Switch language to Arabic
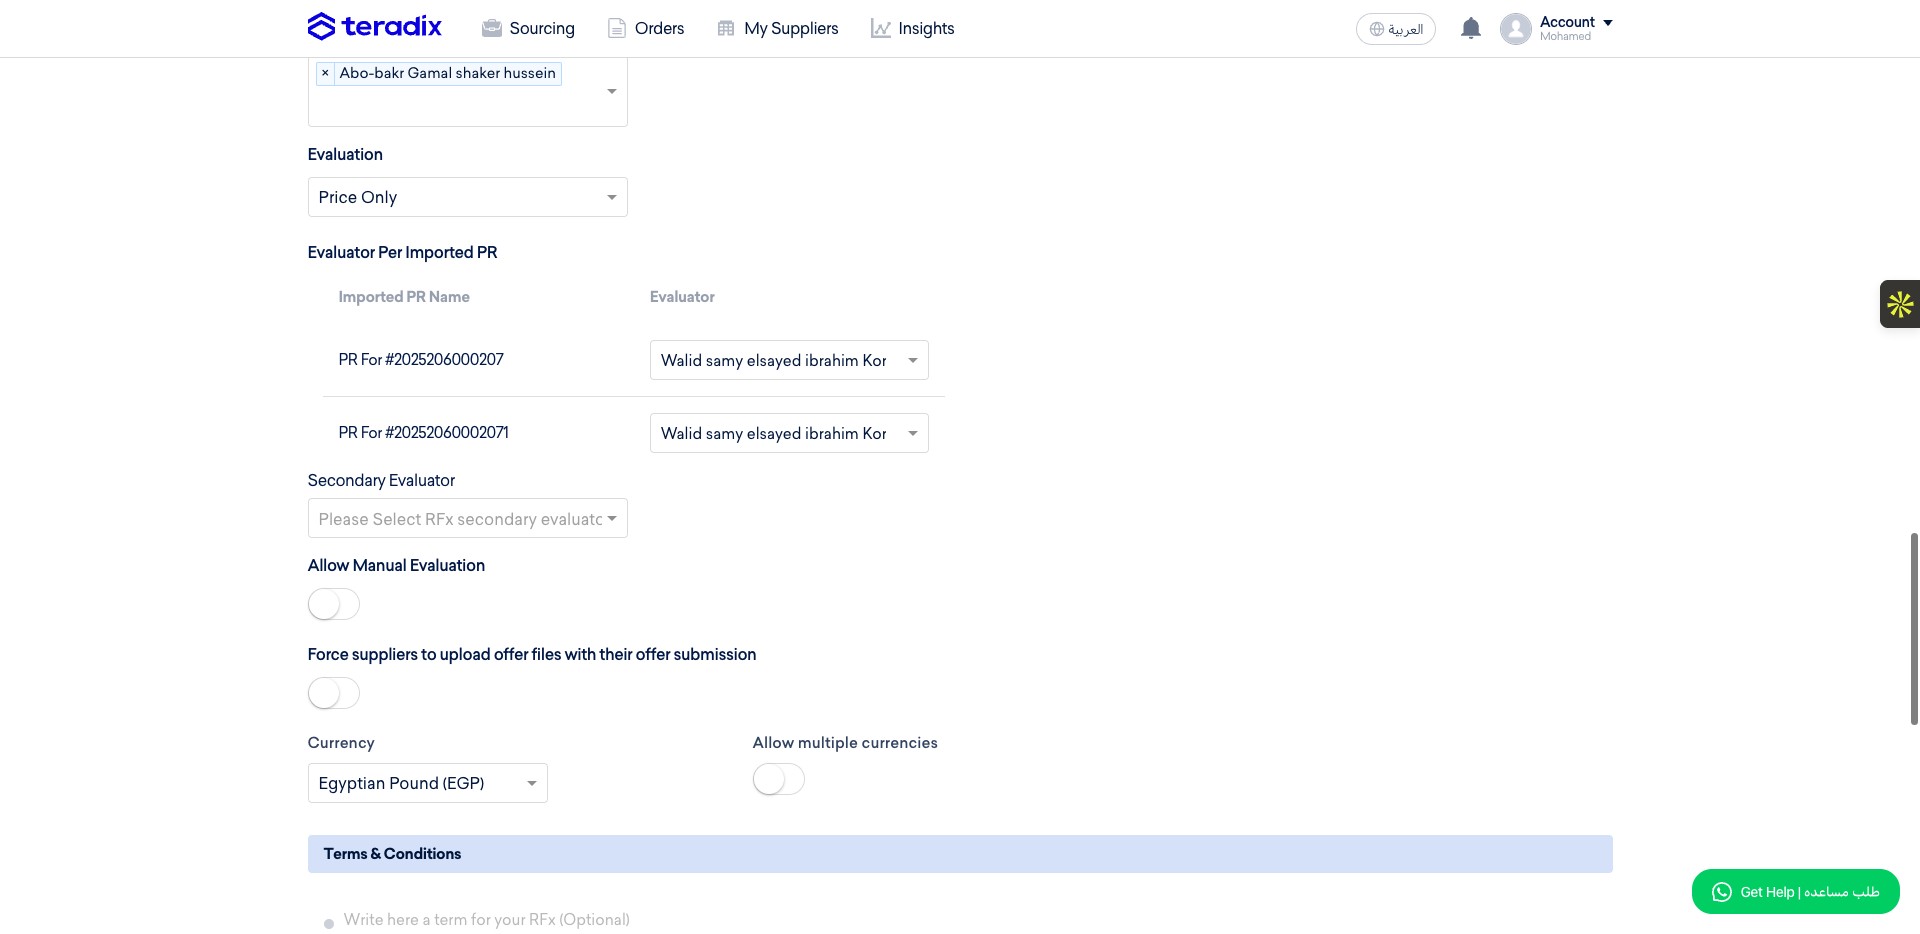This screenshot has width=1920, height=934. [x=1395, y=29]
